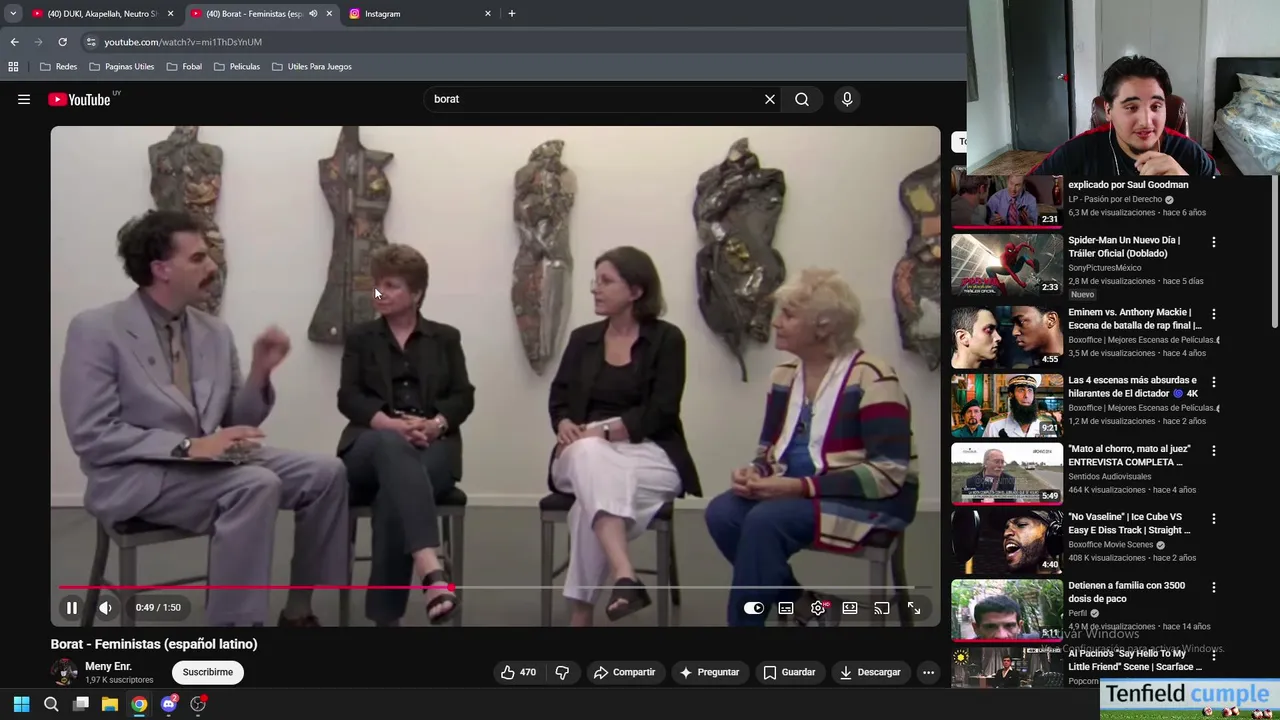
Task: Open Meny Enr. channel name
Action: (108, 666)
